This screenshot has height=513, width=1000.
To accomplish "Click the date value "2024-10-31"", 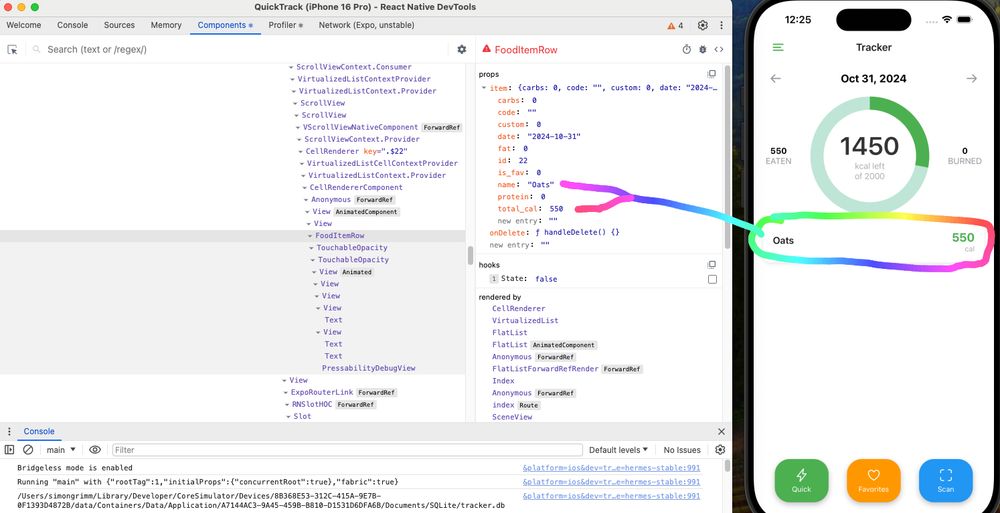I will [x=554, y=137].
